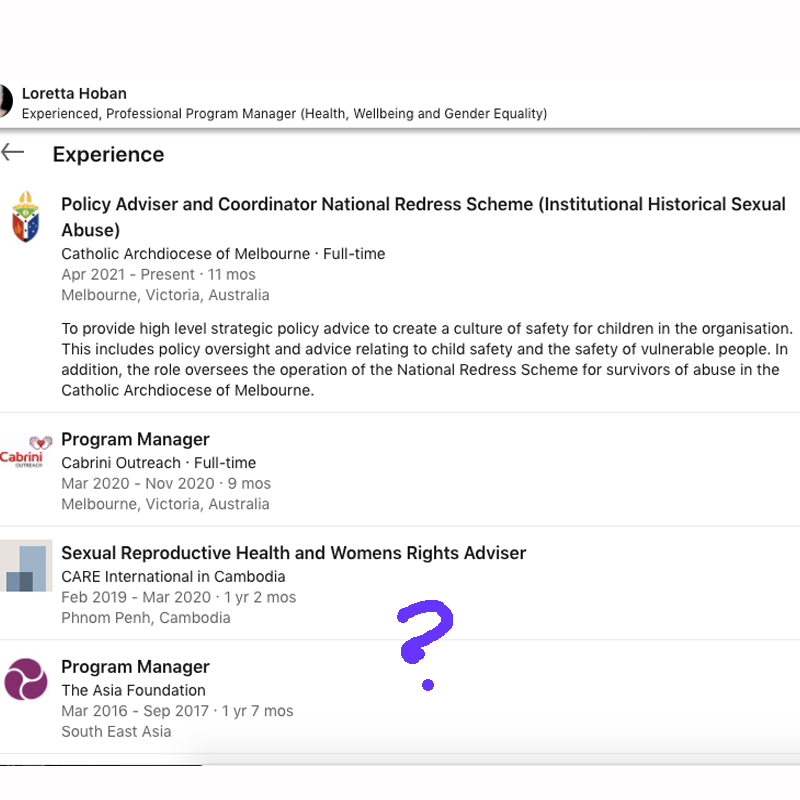Click the Phnom Penh, Cambodia location text

coord(146,618)
